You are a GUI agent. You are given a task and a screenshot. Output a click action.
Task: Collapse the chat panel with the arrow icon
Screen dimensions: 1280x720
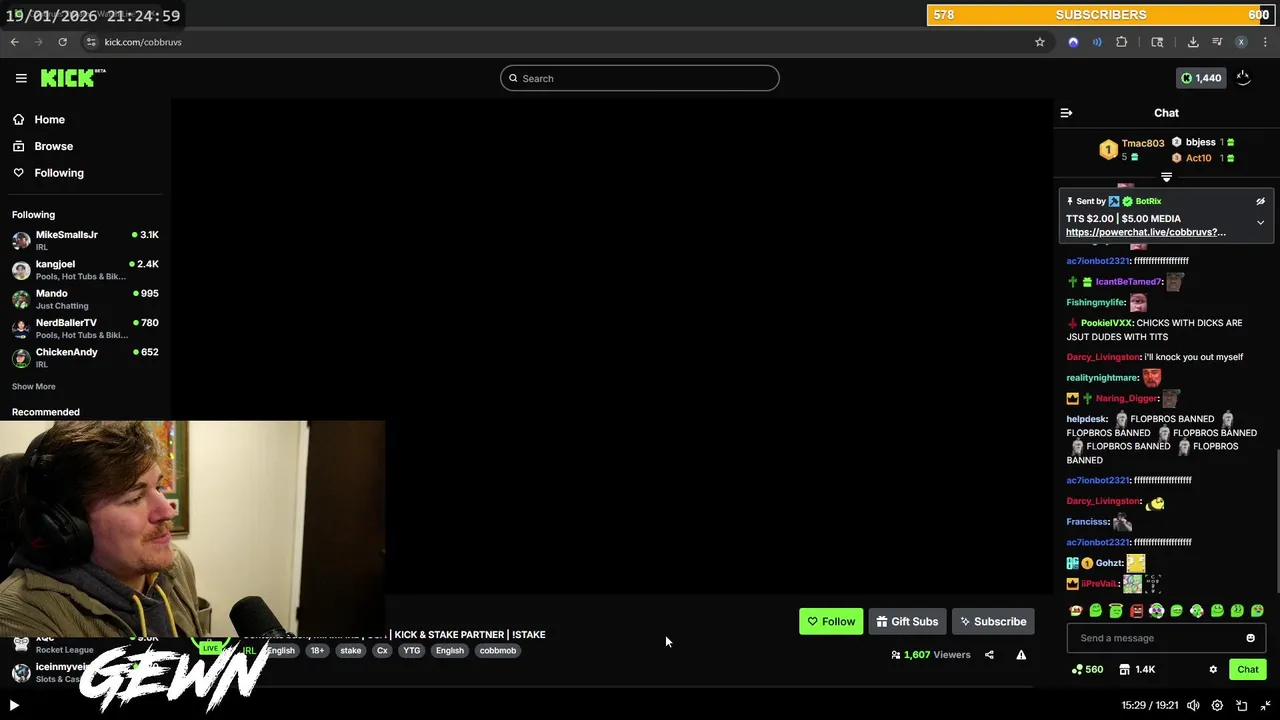tap(1066, 113)
